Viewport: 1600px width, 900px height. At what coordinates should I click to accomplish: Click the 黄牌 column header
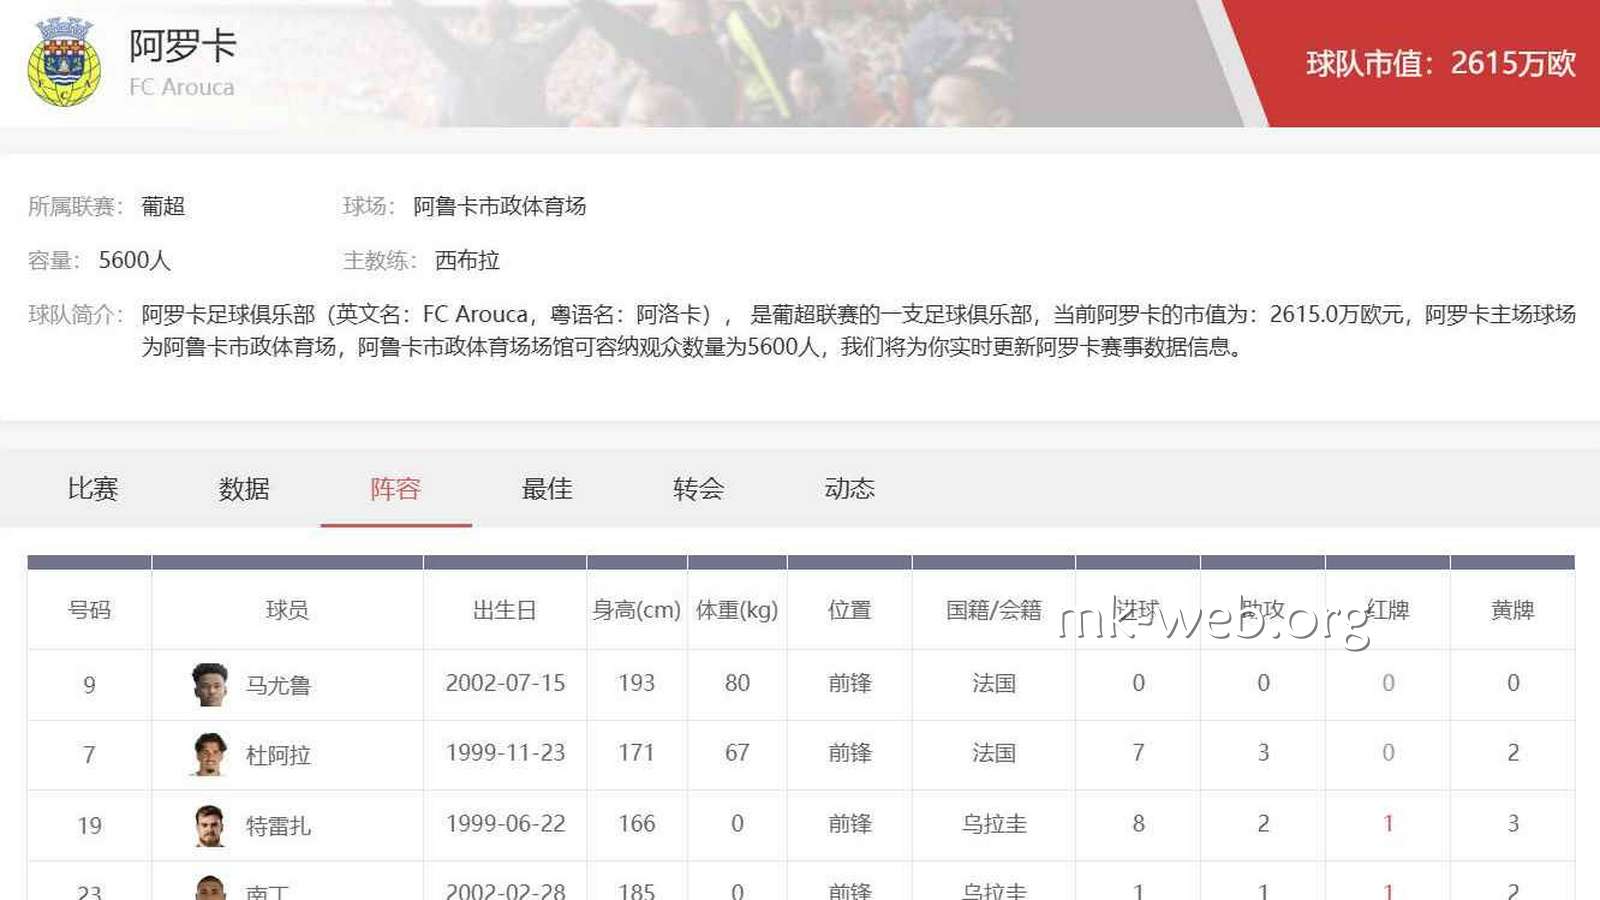click(1512, 610)
